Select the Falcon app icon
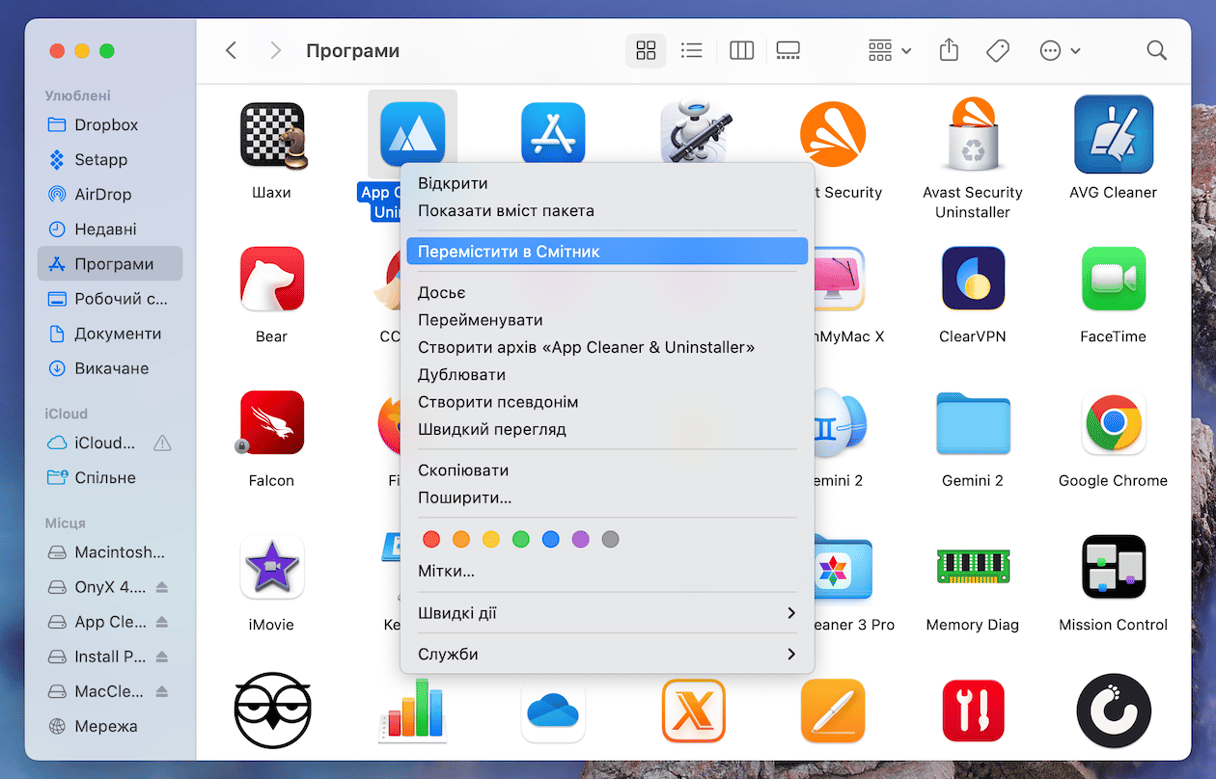The image size is (1216, 779). tap(272, 423)
